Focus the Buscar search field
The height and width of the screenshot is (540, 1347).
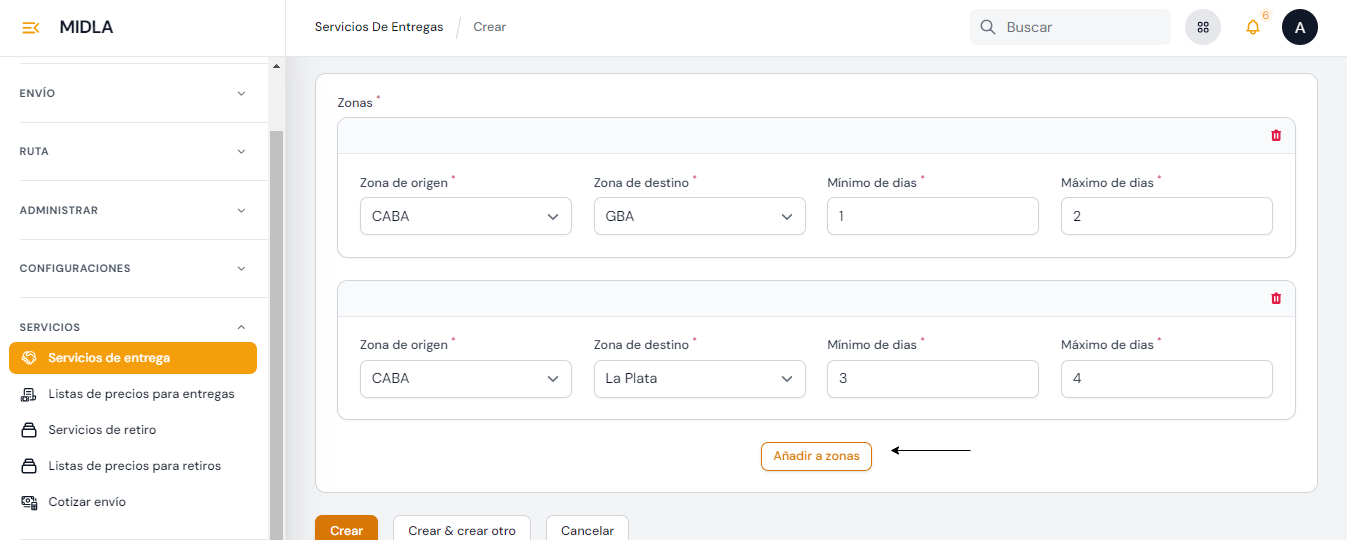[1070, 27]
